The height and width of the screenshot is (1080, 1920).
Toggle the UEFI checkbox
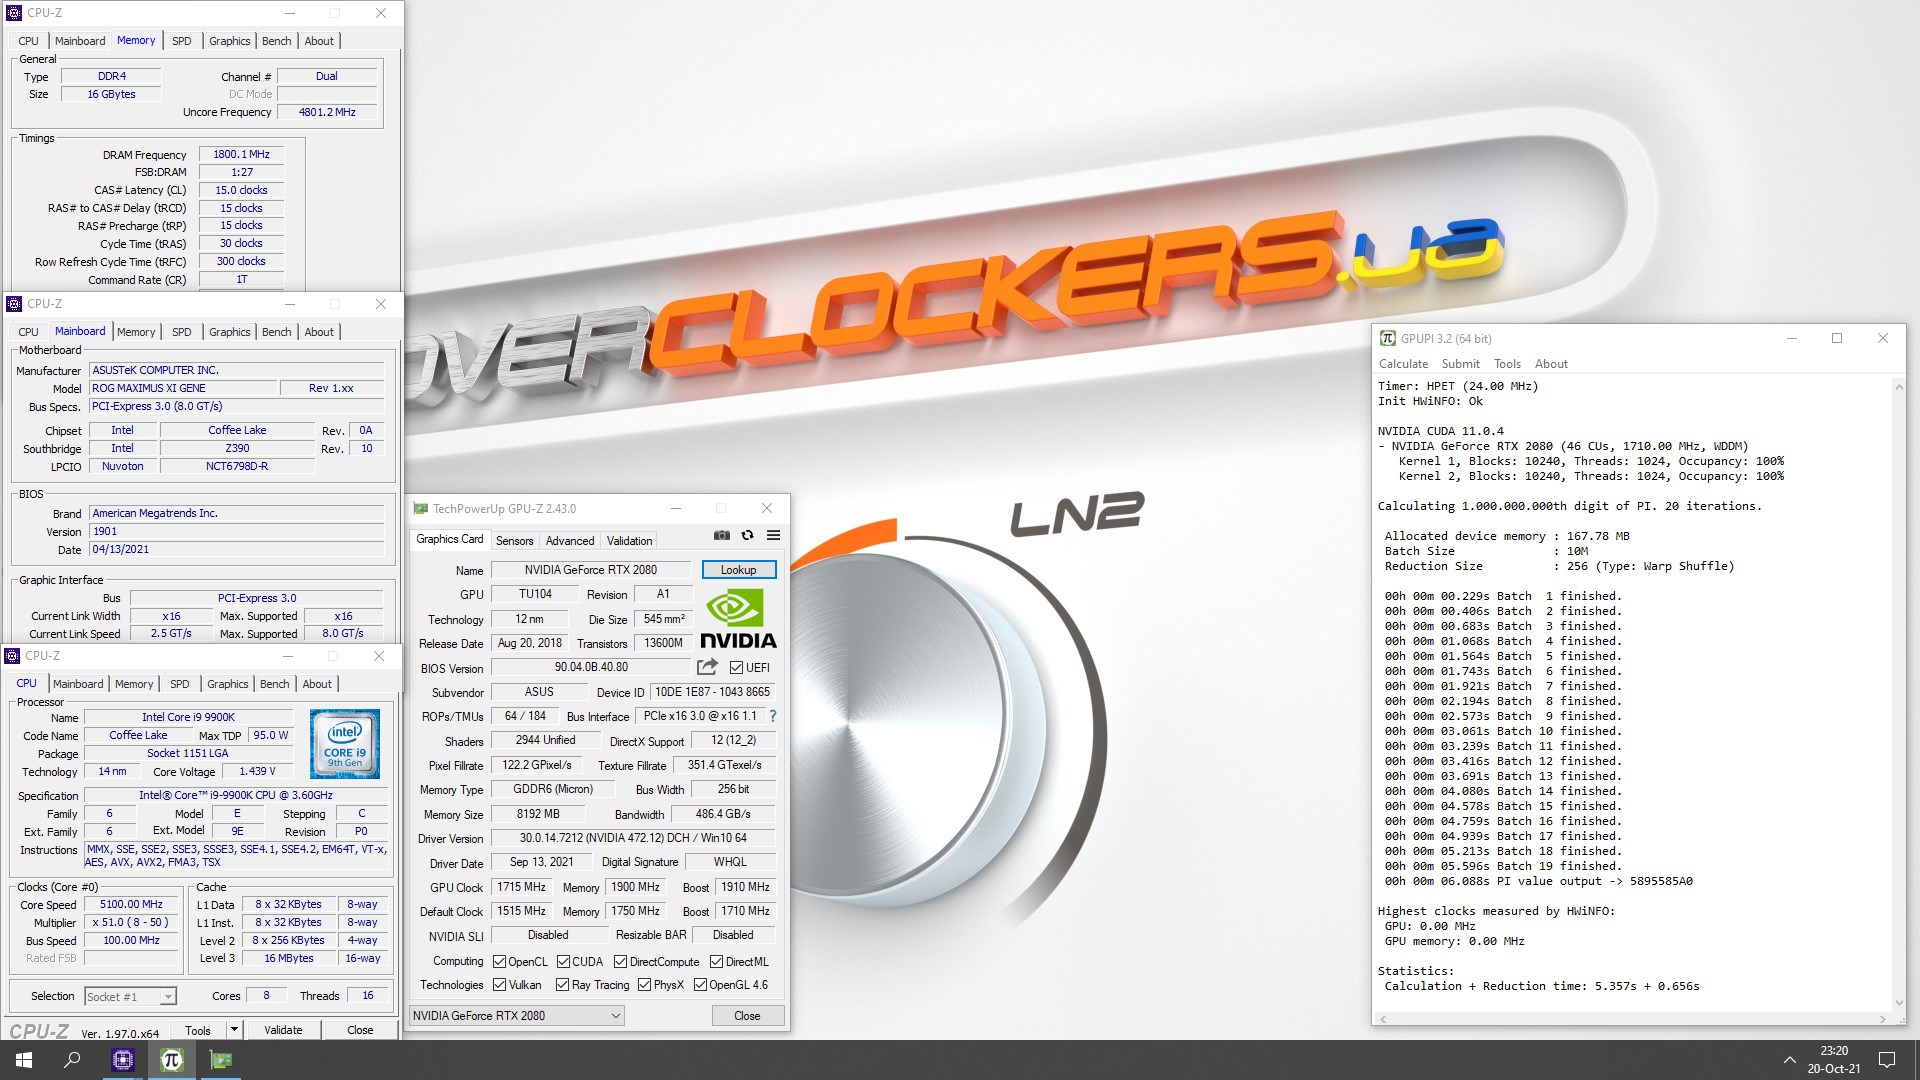click(736, 668)
